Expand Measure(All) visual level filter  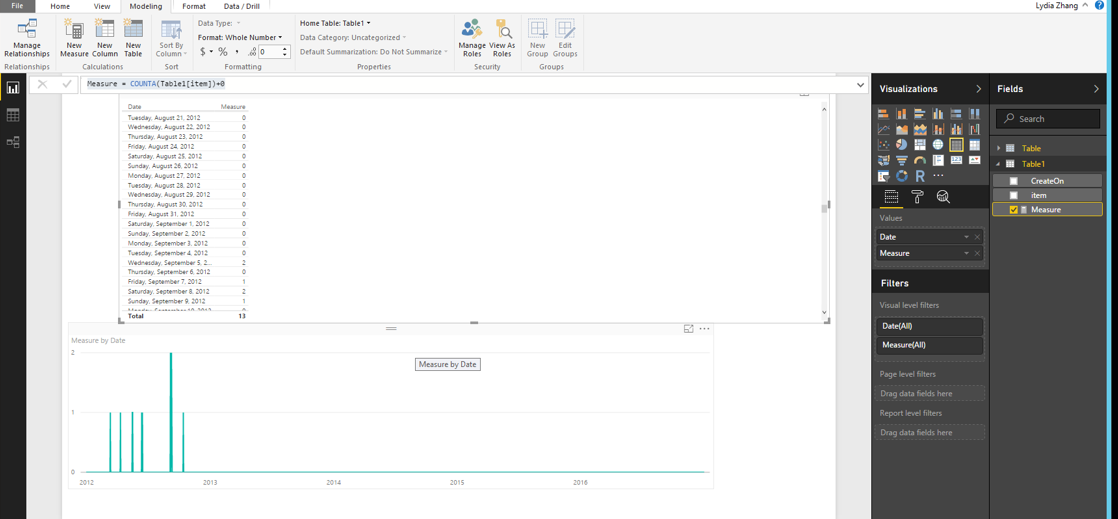pos(929,345)
